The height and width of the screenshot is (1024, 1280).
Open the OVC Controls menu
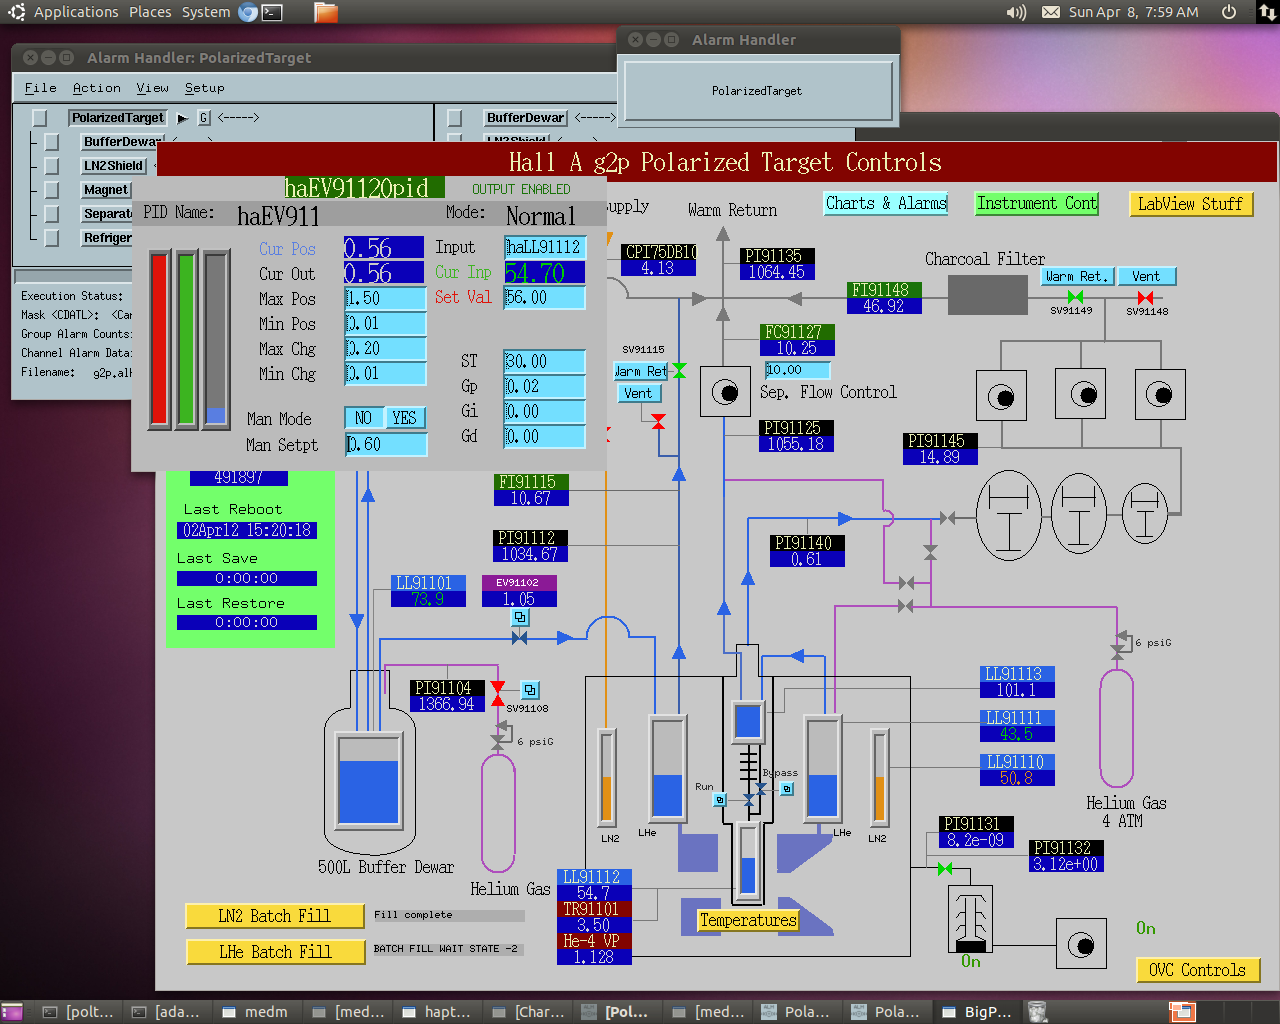[x=1198, y=970]
